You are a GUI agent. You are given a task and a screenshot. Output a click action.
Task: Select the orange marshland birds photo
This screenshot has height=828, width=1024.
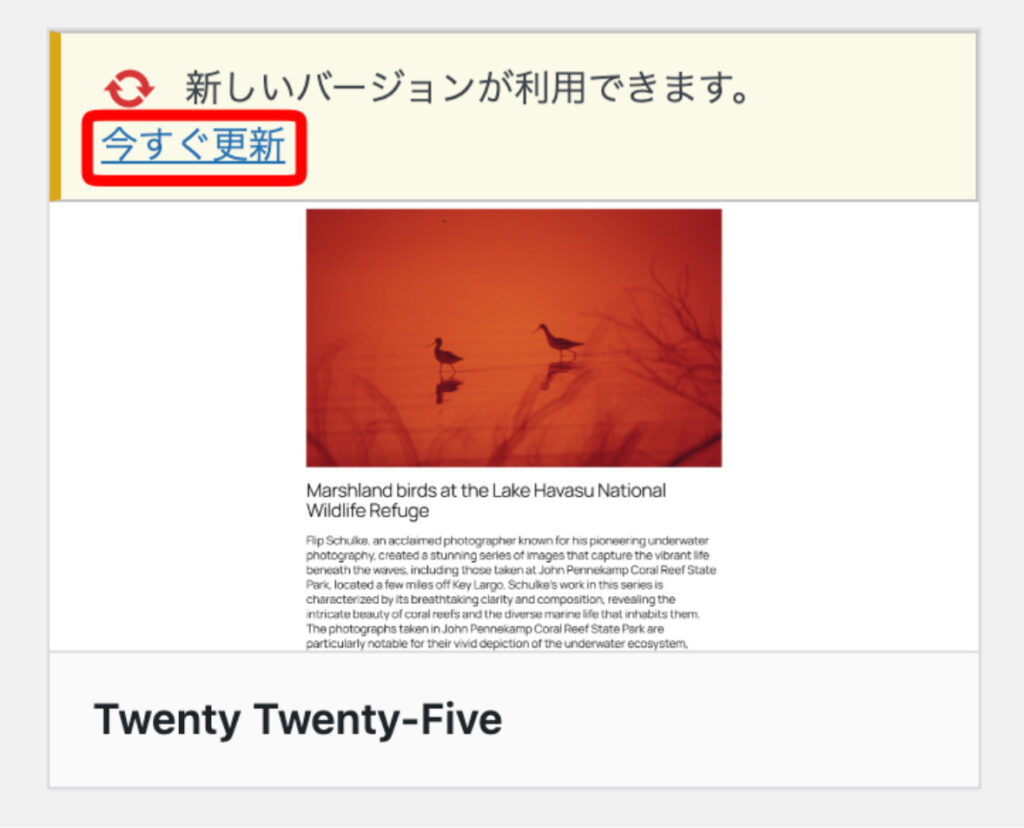click(514, 338)
